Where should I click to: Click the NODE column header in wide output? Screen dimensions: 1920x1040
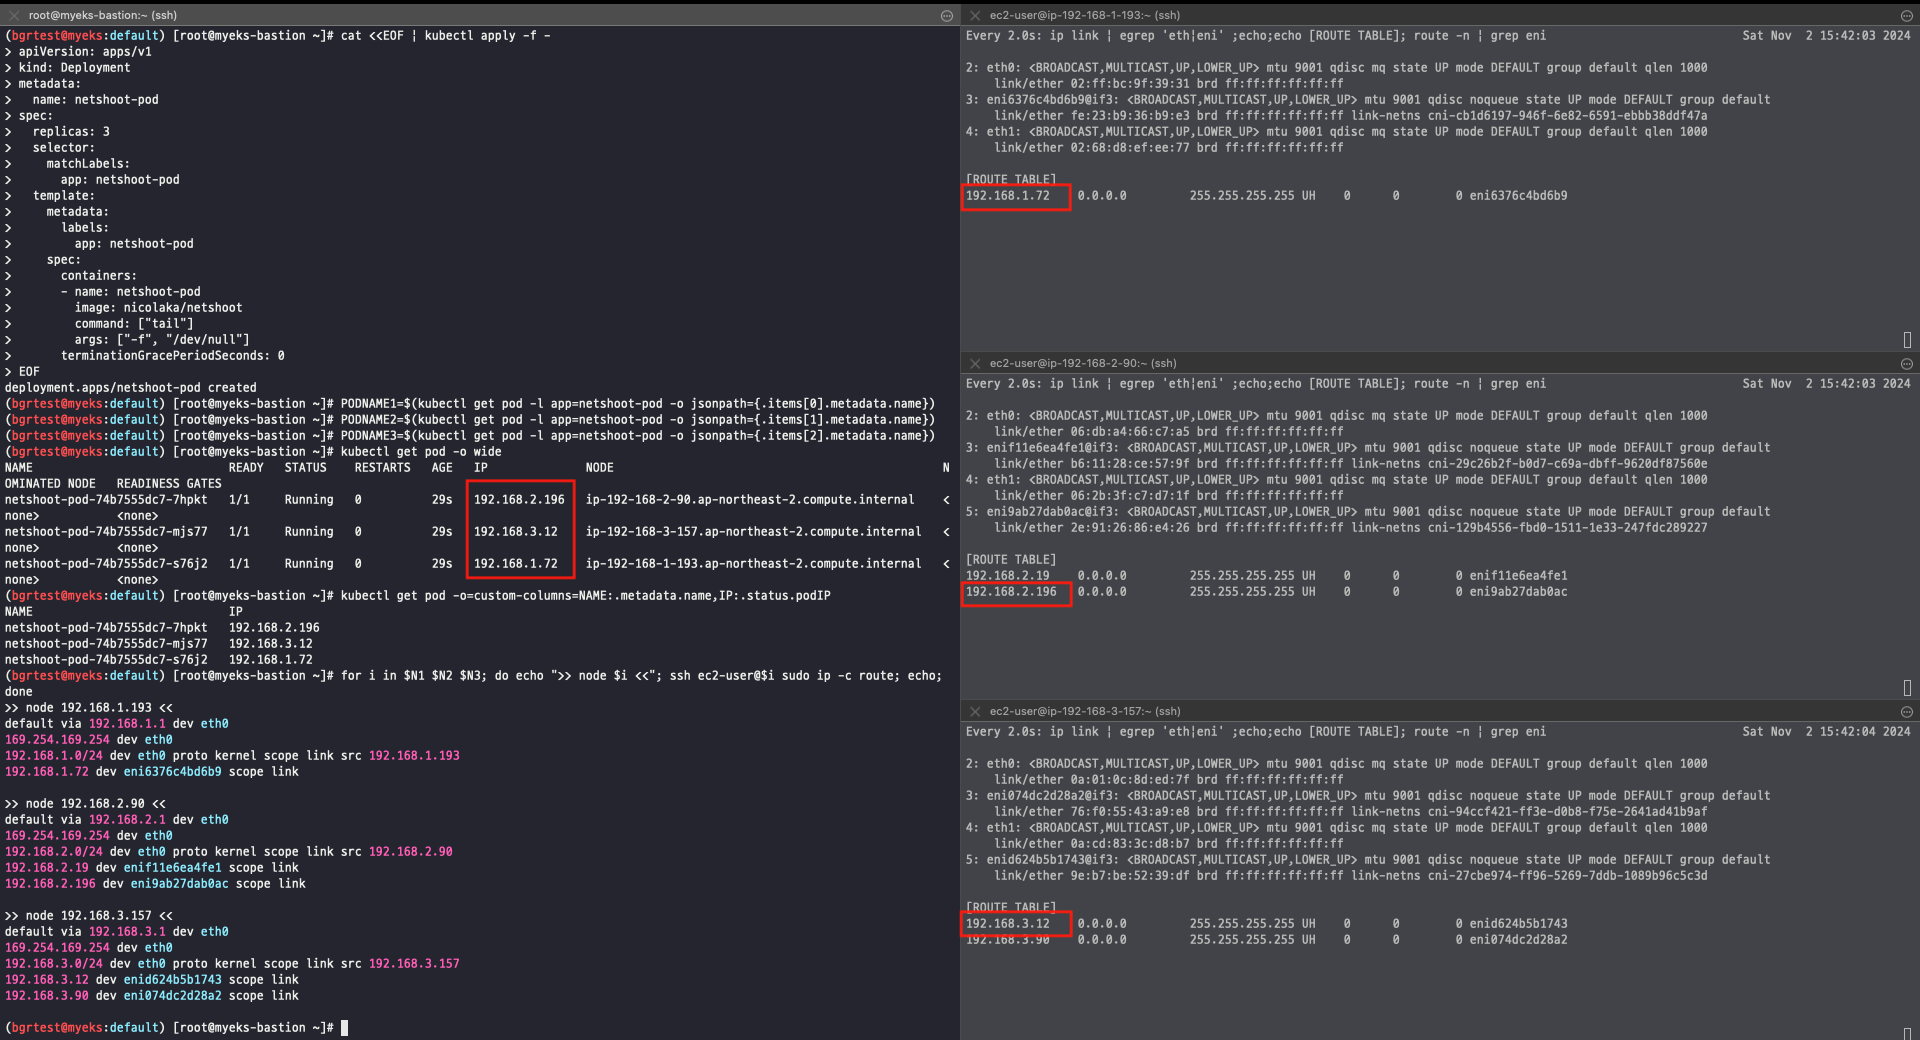click(x=600, y=467)
